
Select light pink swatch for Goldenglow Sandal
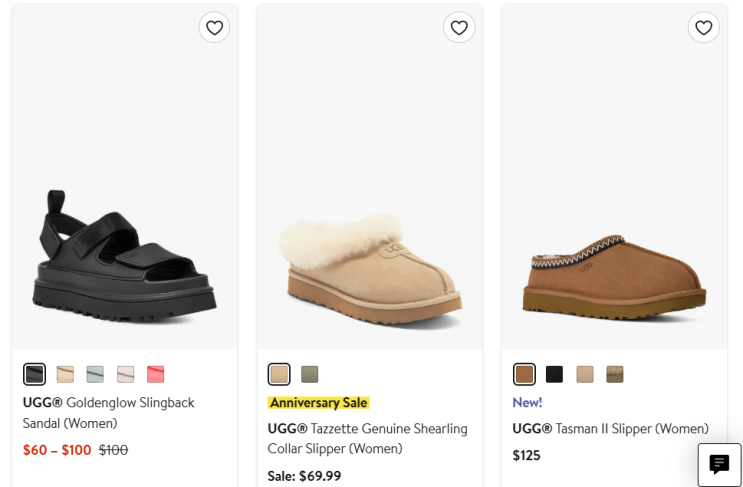[x=125, y=374]
